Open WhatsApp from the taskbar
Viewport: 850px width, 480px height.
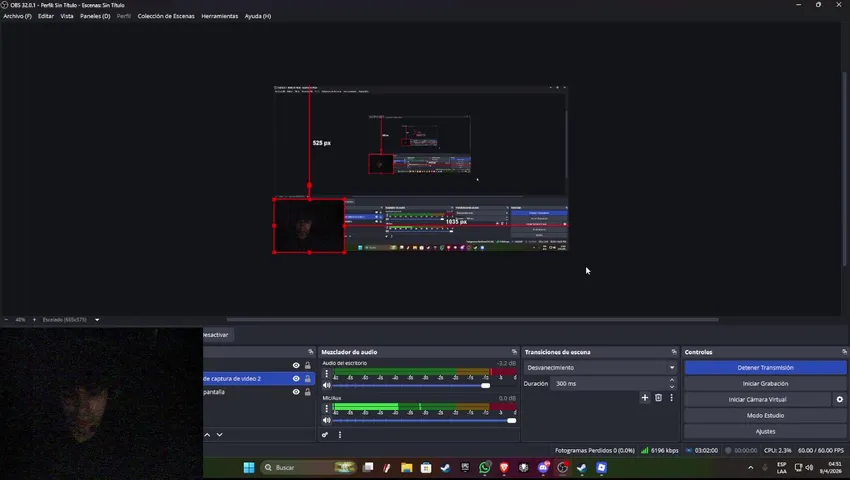(485, 468)
